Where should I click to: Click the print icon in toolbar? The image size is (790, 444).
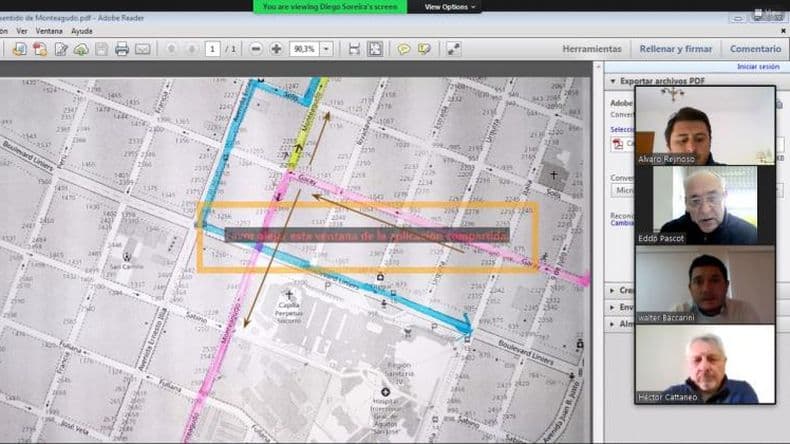click(122, 49)
